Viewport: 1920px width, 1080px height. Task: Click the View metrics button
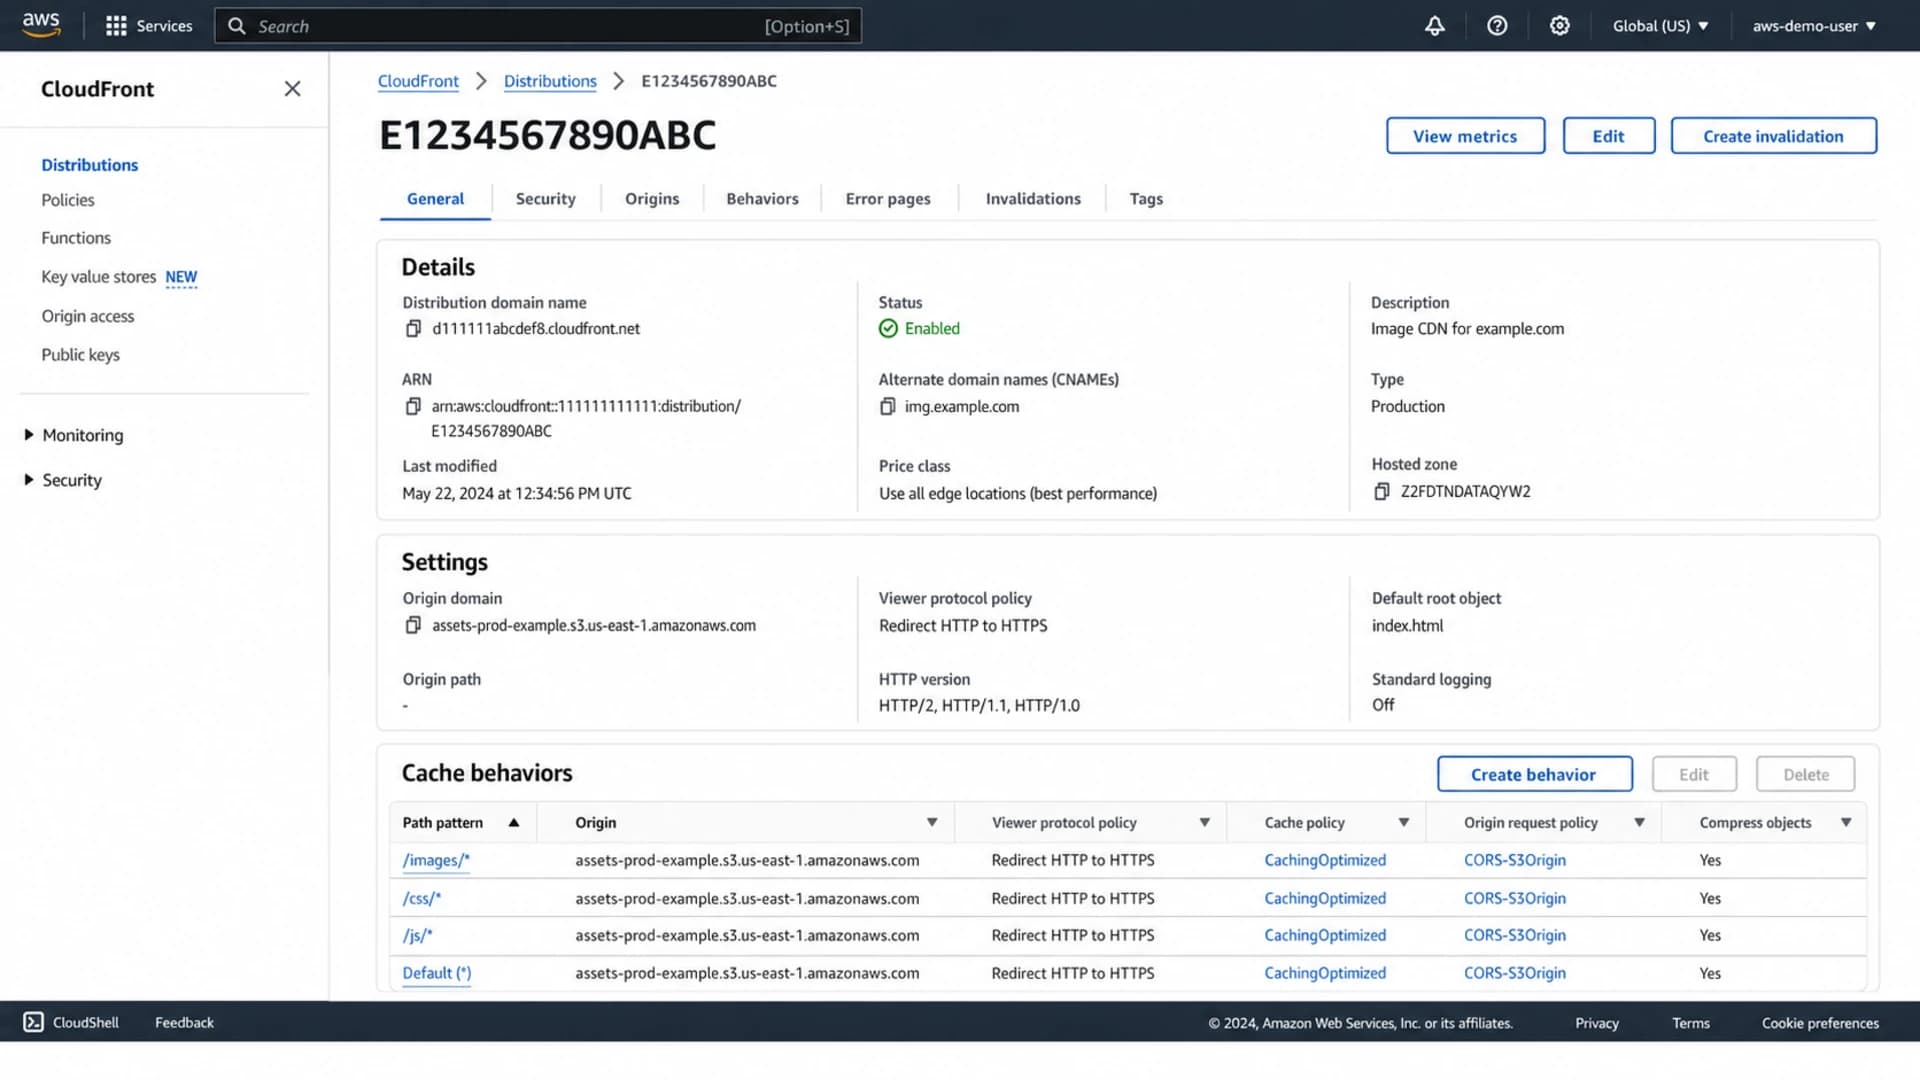tap(1465, 136)
